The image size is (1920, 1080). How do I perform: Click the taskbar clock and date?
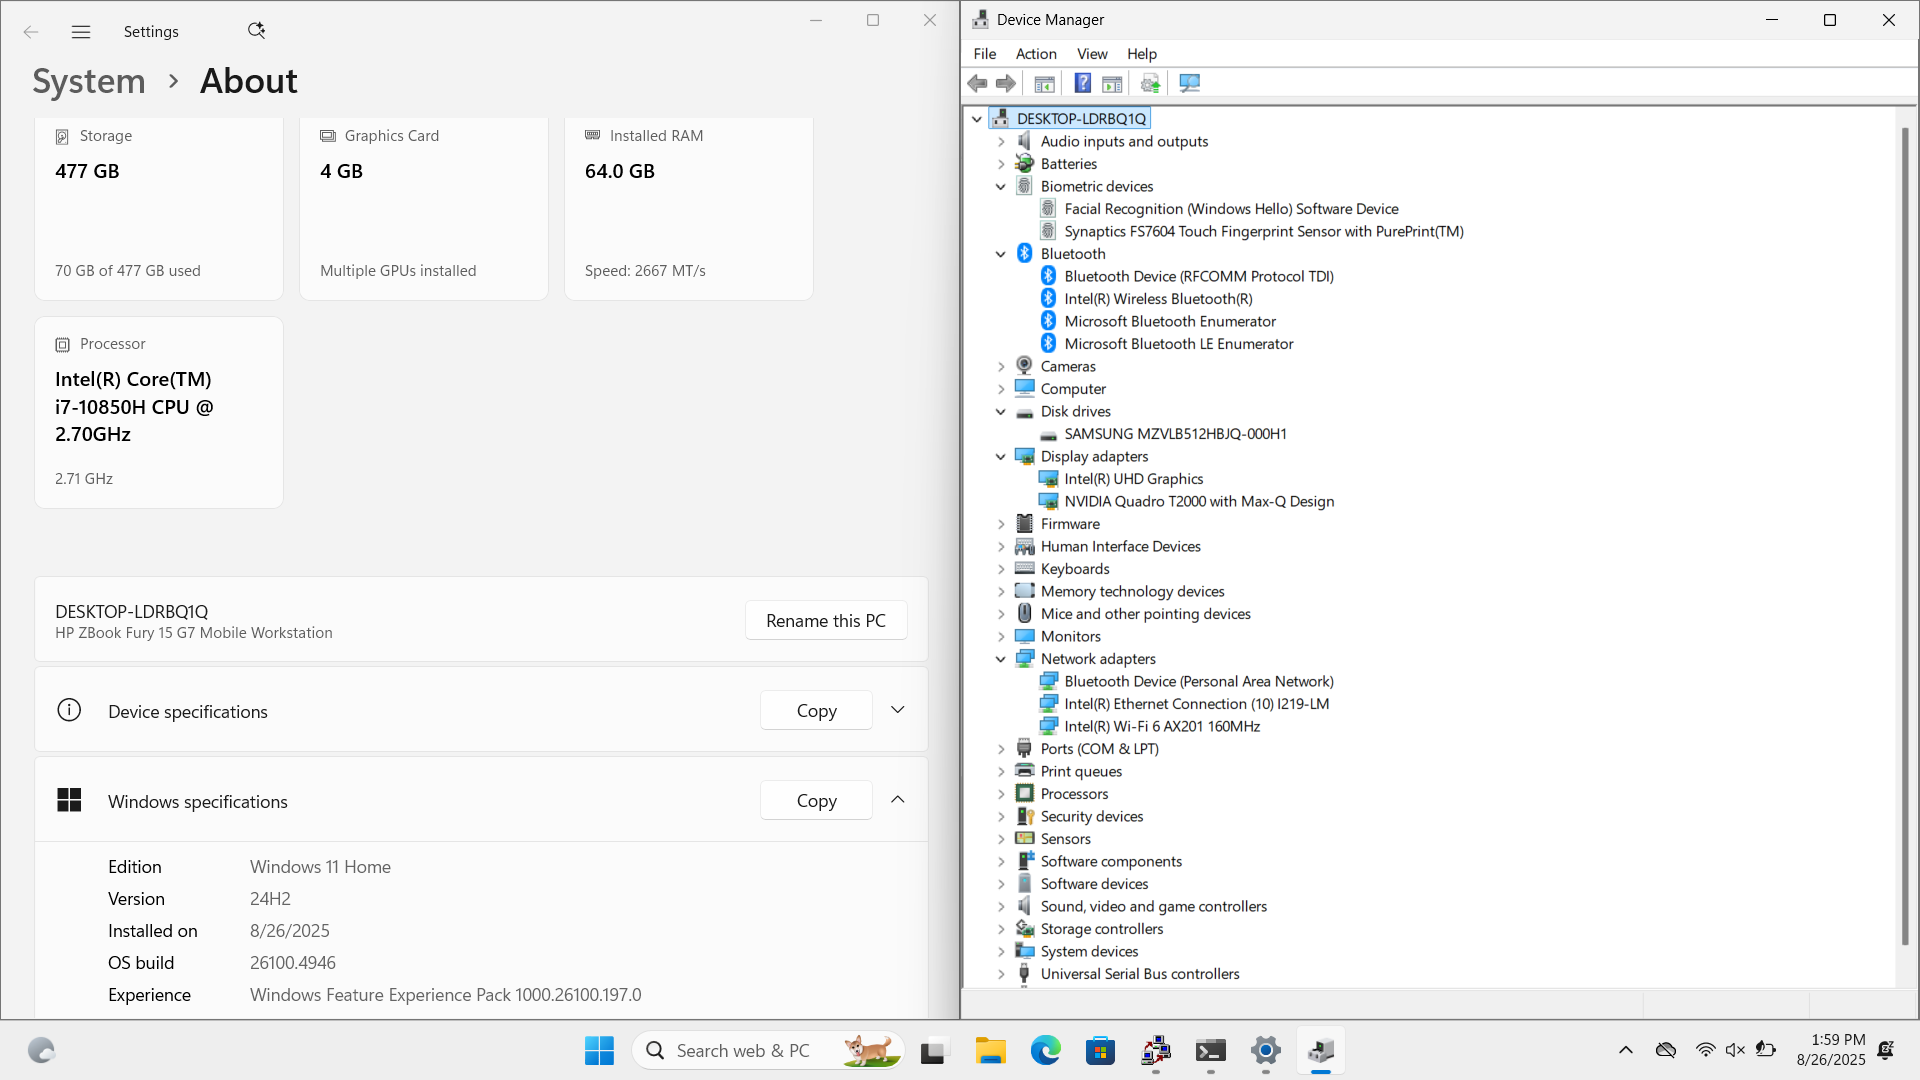pos(1830,1050)
